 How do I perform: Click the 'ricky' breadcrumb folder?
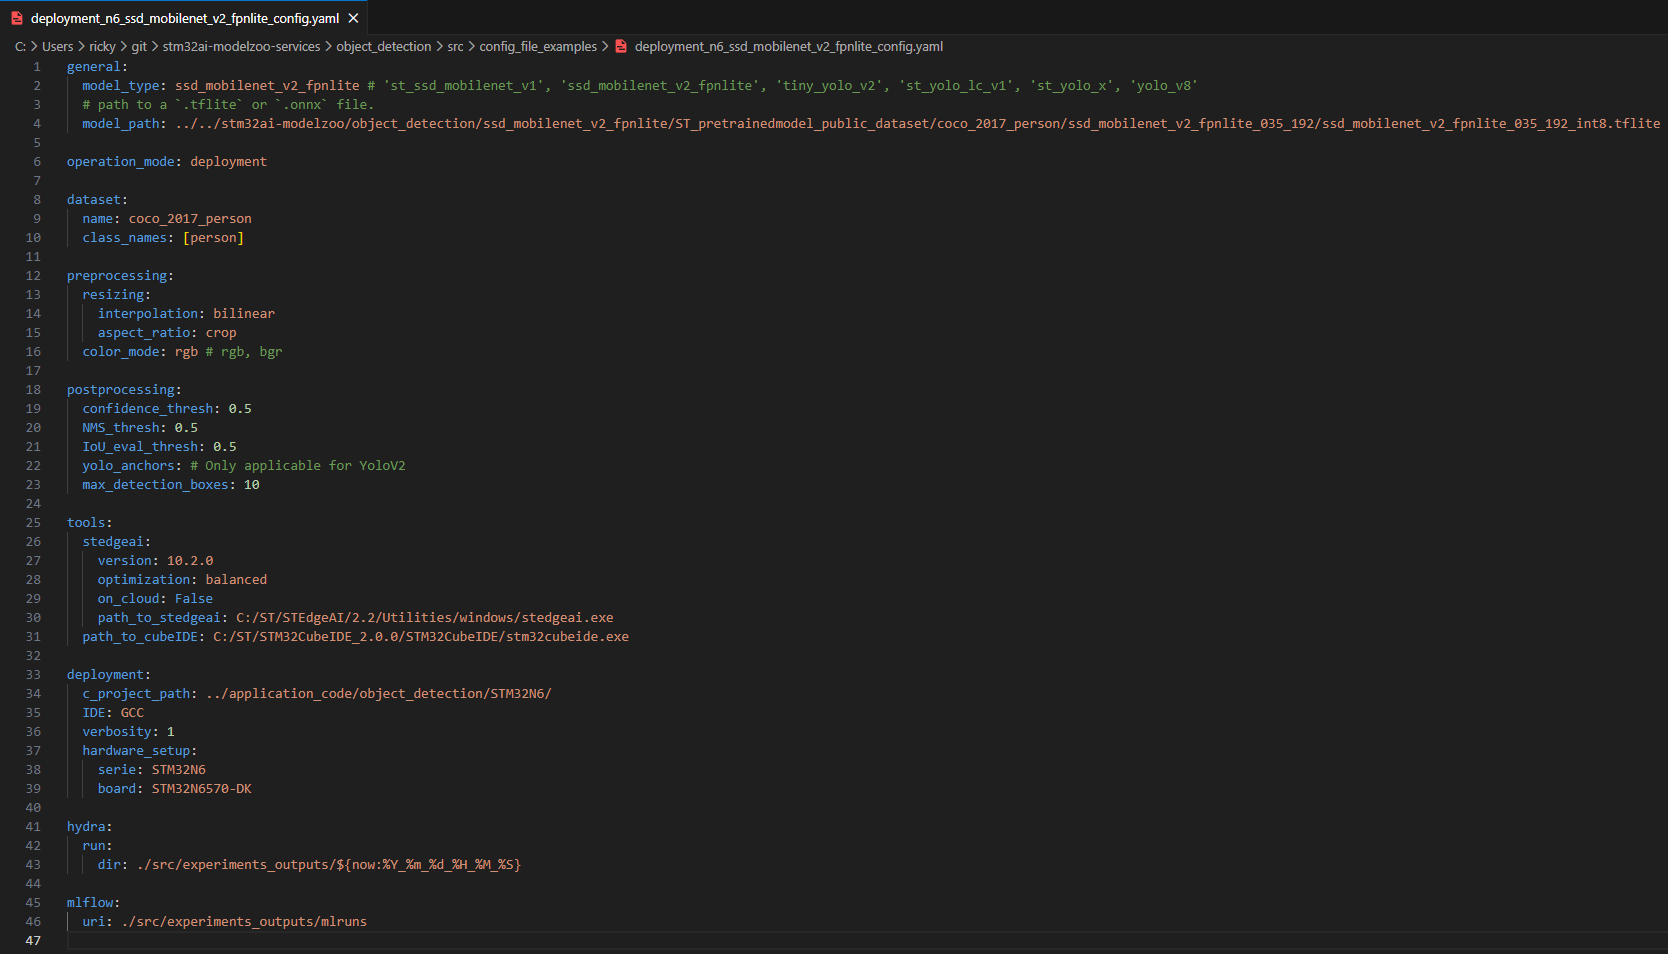tap(102, 46)
